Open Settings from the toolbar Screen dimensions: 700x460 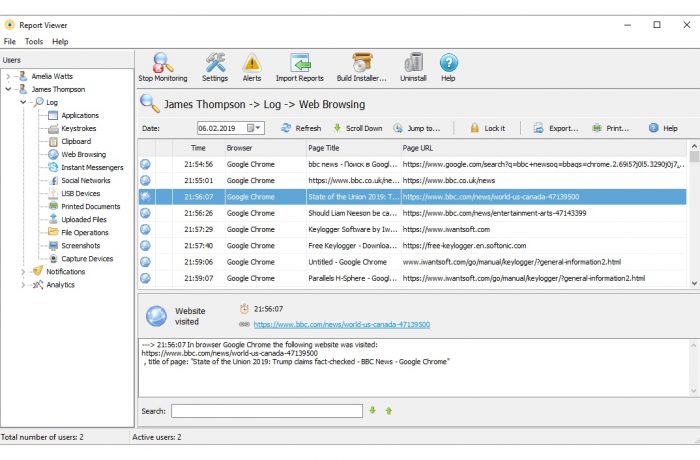(215, 67)
